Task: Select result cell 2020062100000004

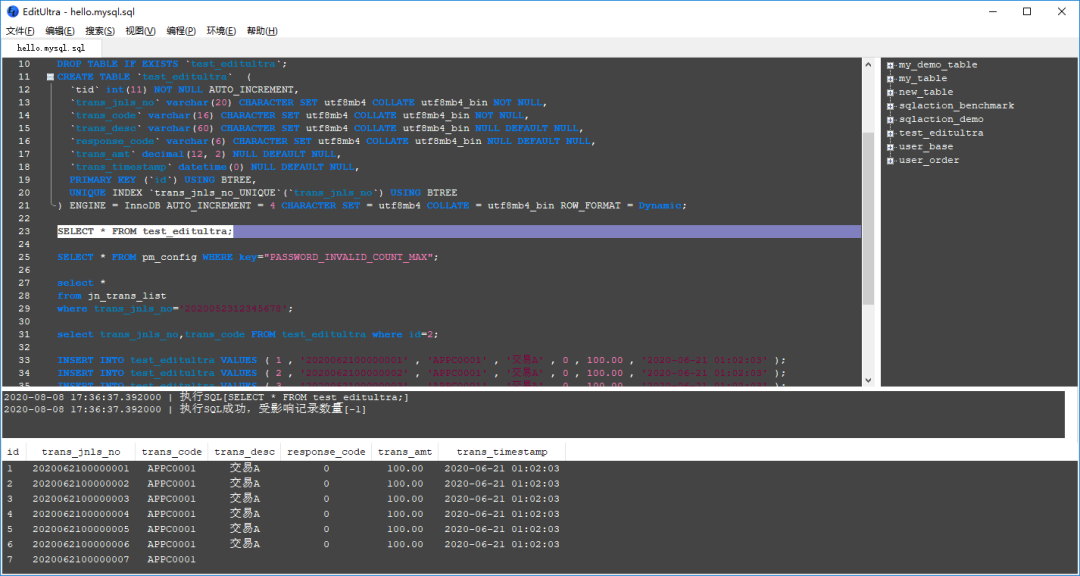Action: pos(81,514)
